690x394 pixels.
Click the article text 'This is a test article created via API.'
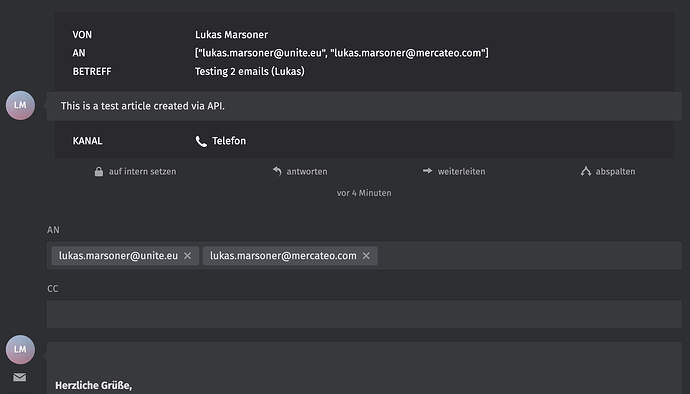[143, 106]
